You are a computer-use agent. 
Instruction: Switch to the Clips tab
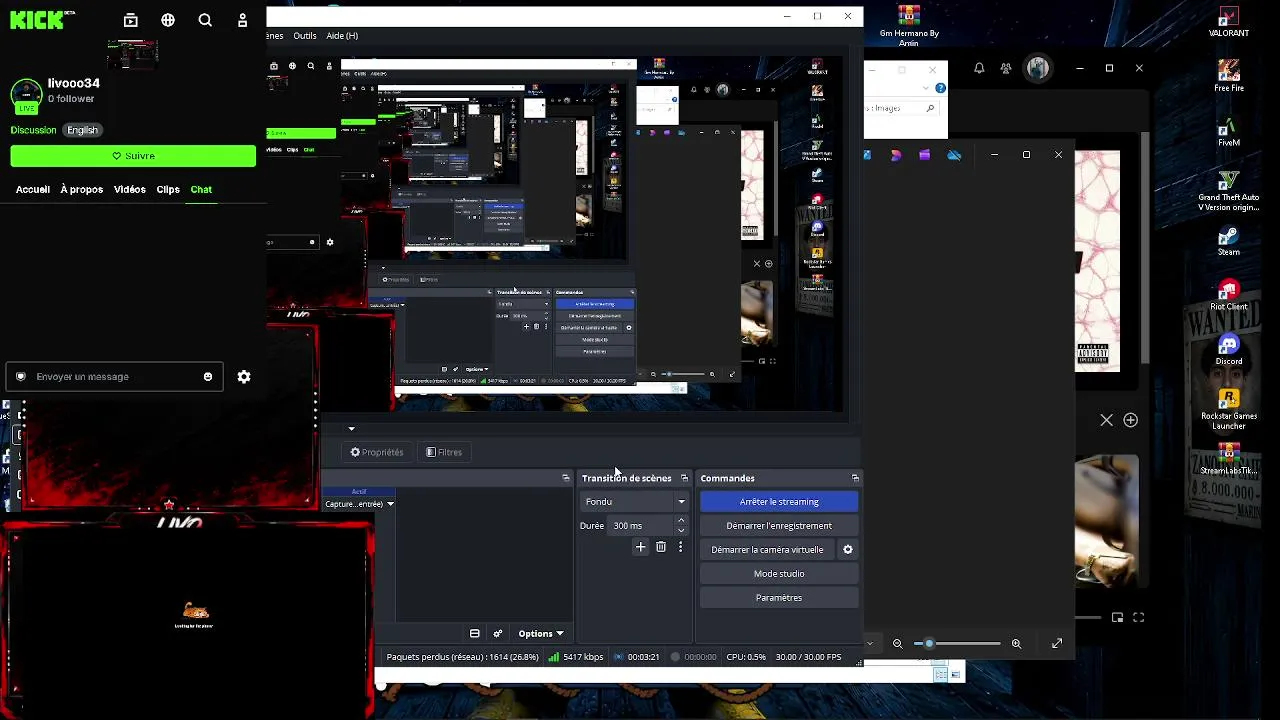coord(168,189)
